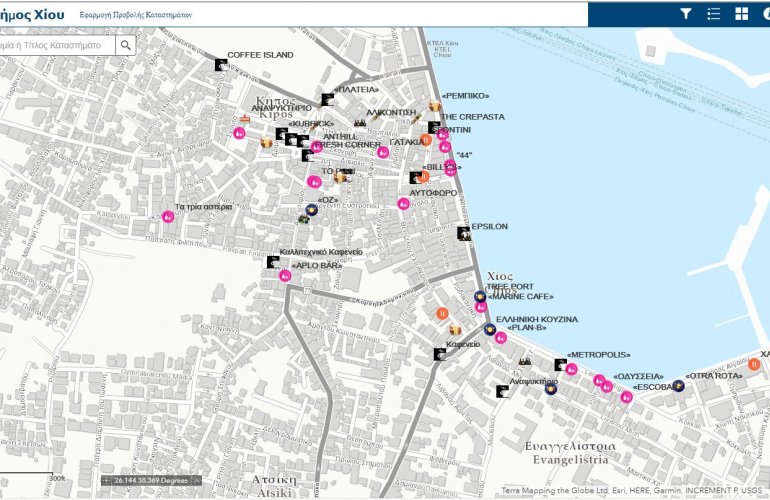Click the Δήμος Χίου header title
This screenshot has width=770, height=500.
pyautogui.click(x=32, y=15)
